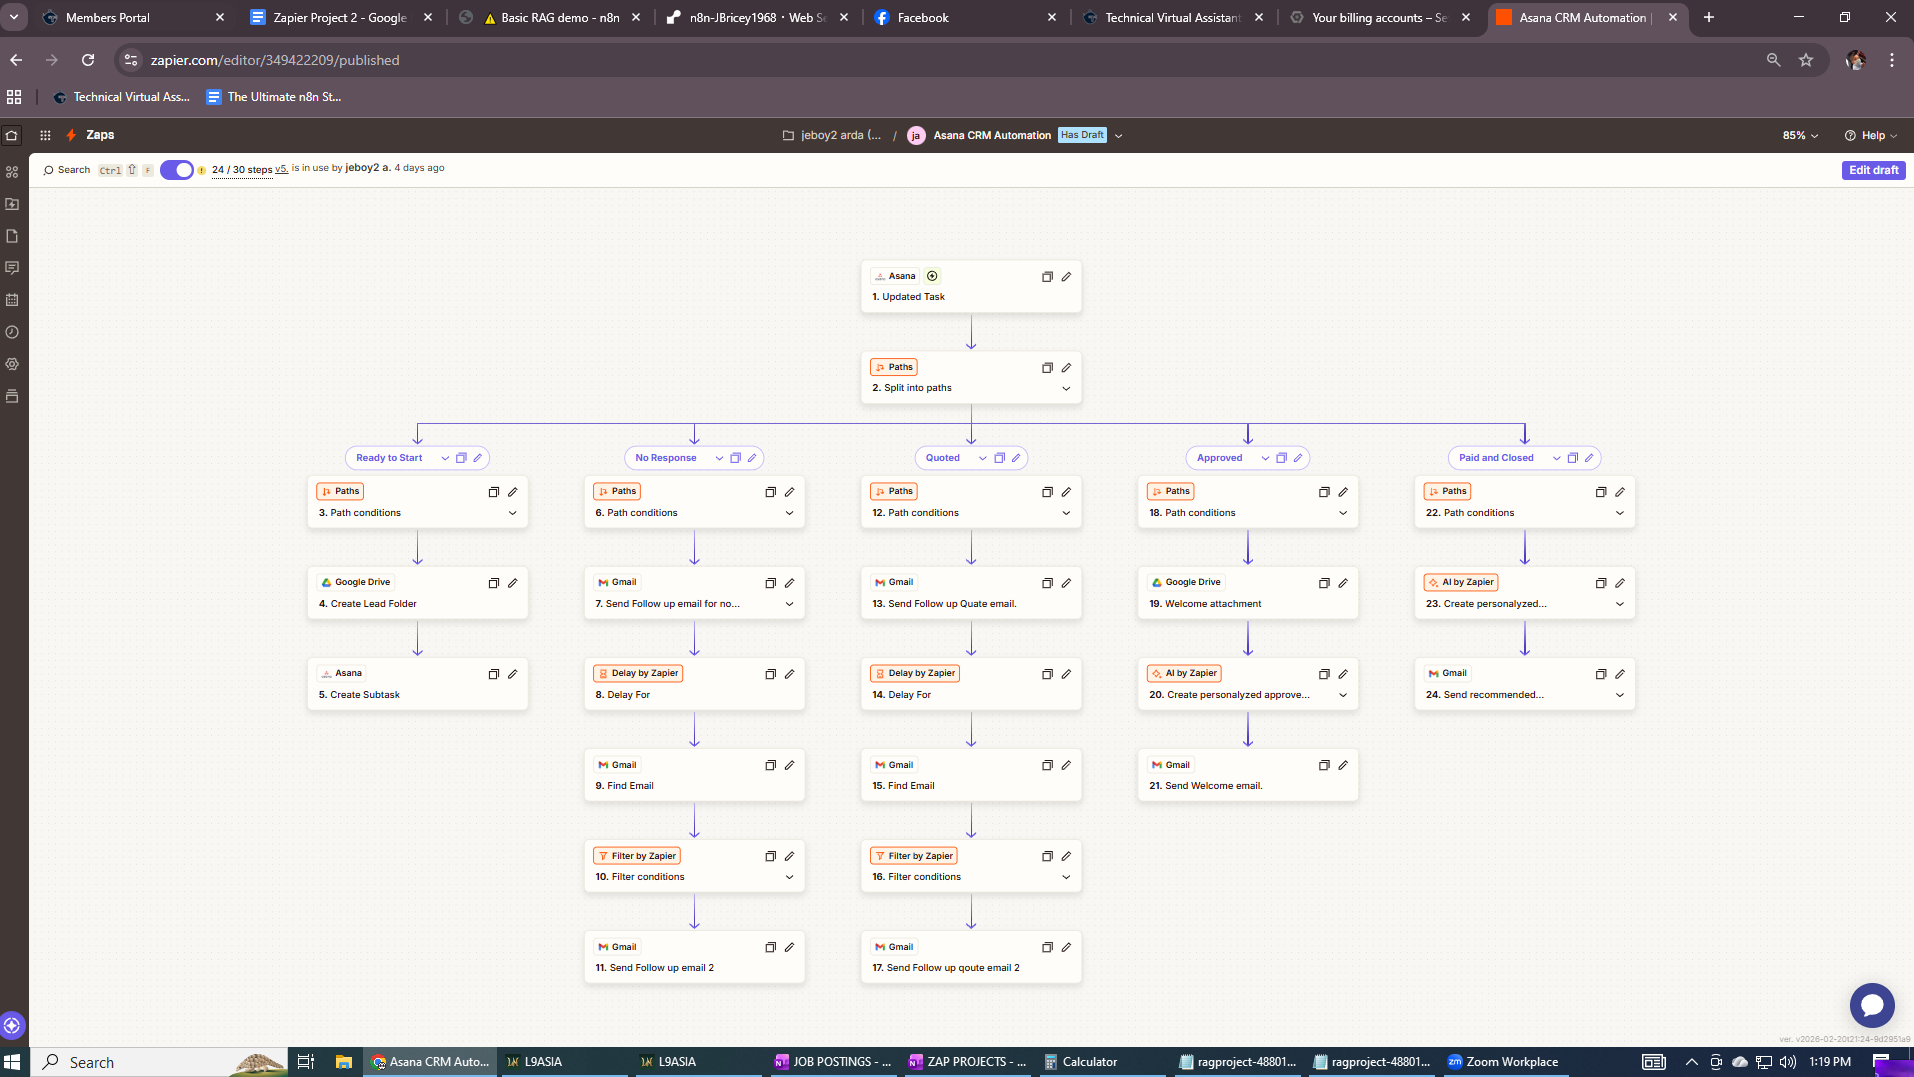
Task: Click the plus icon beside the Asana trigger
Action: [932, 276]
